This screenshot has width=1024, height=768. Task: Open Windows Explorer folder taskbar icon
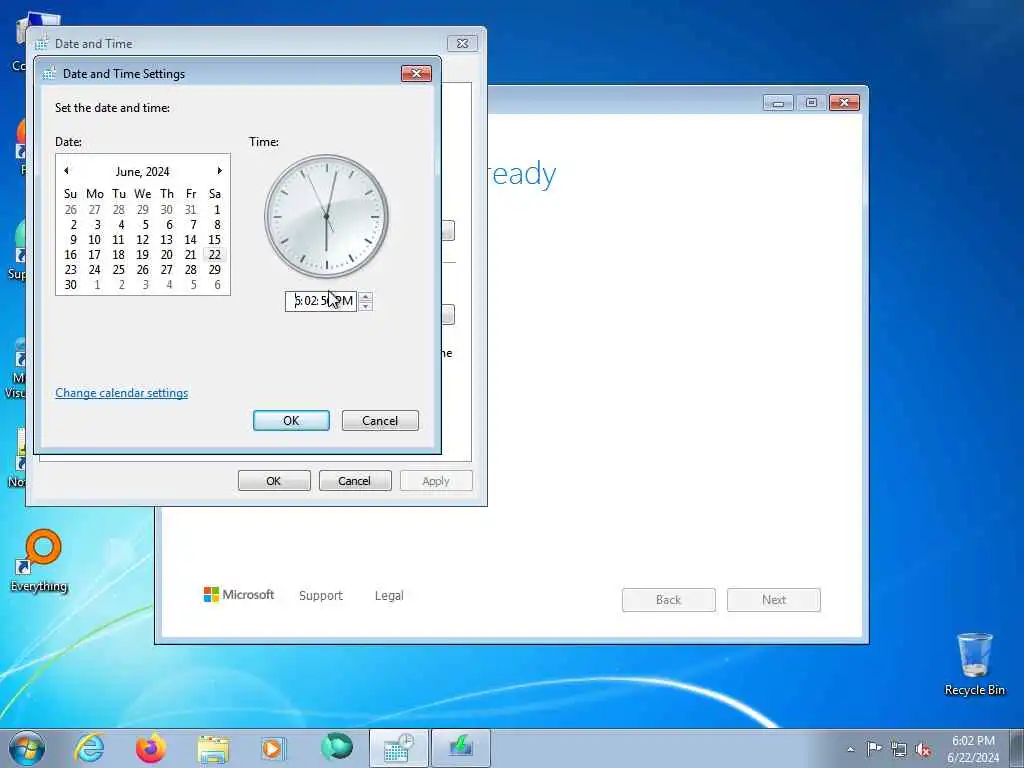[213, 749]
